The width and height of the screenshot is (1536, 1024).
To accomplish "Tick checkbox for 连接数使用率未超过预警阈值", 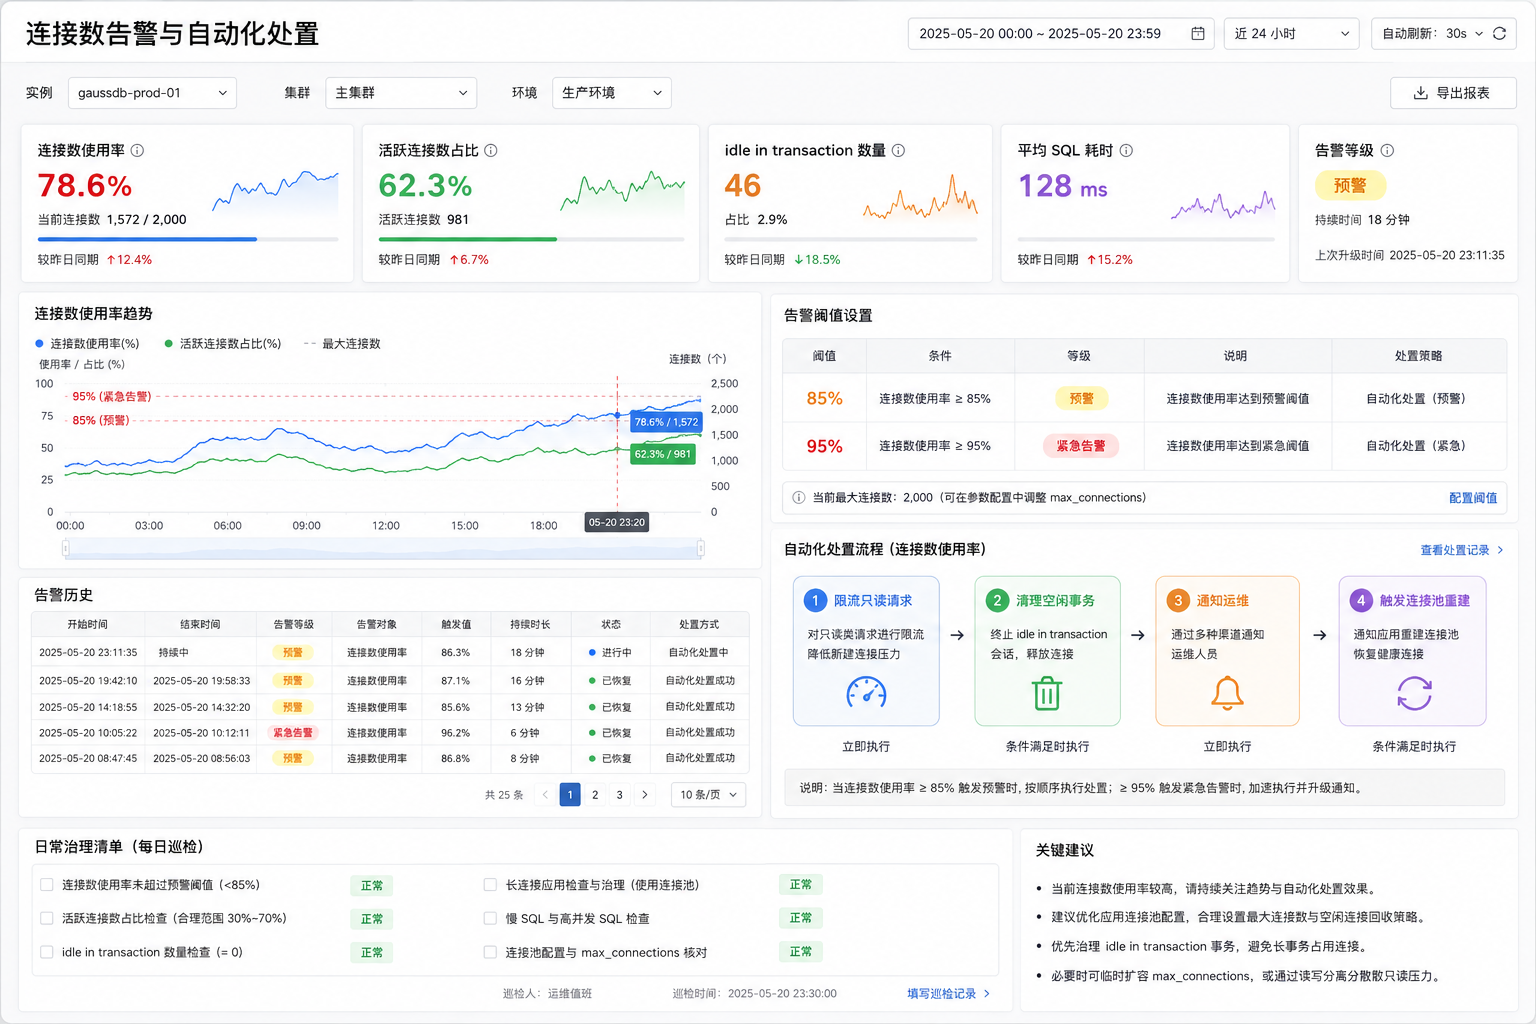I will point(47,885).
